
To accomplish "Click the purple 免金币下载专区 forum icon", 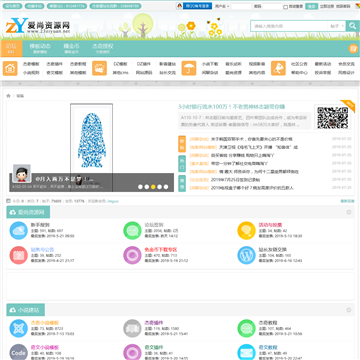I will [x=132, y=255].
